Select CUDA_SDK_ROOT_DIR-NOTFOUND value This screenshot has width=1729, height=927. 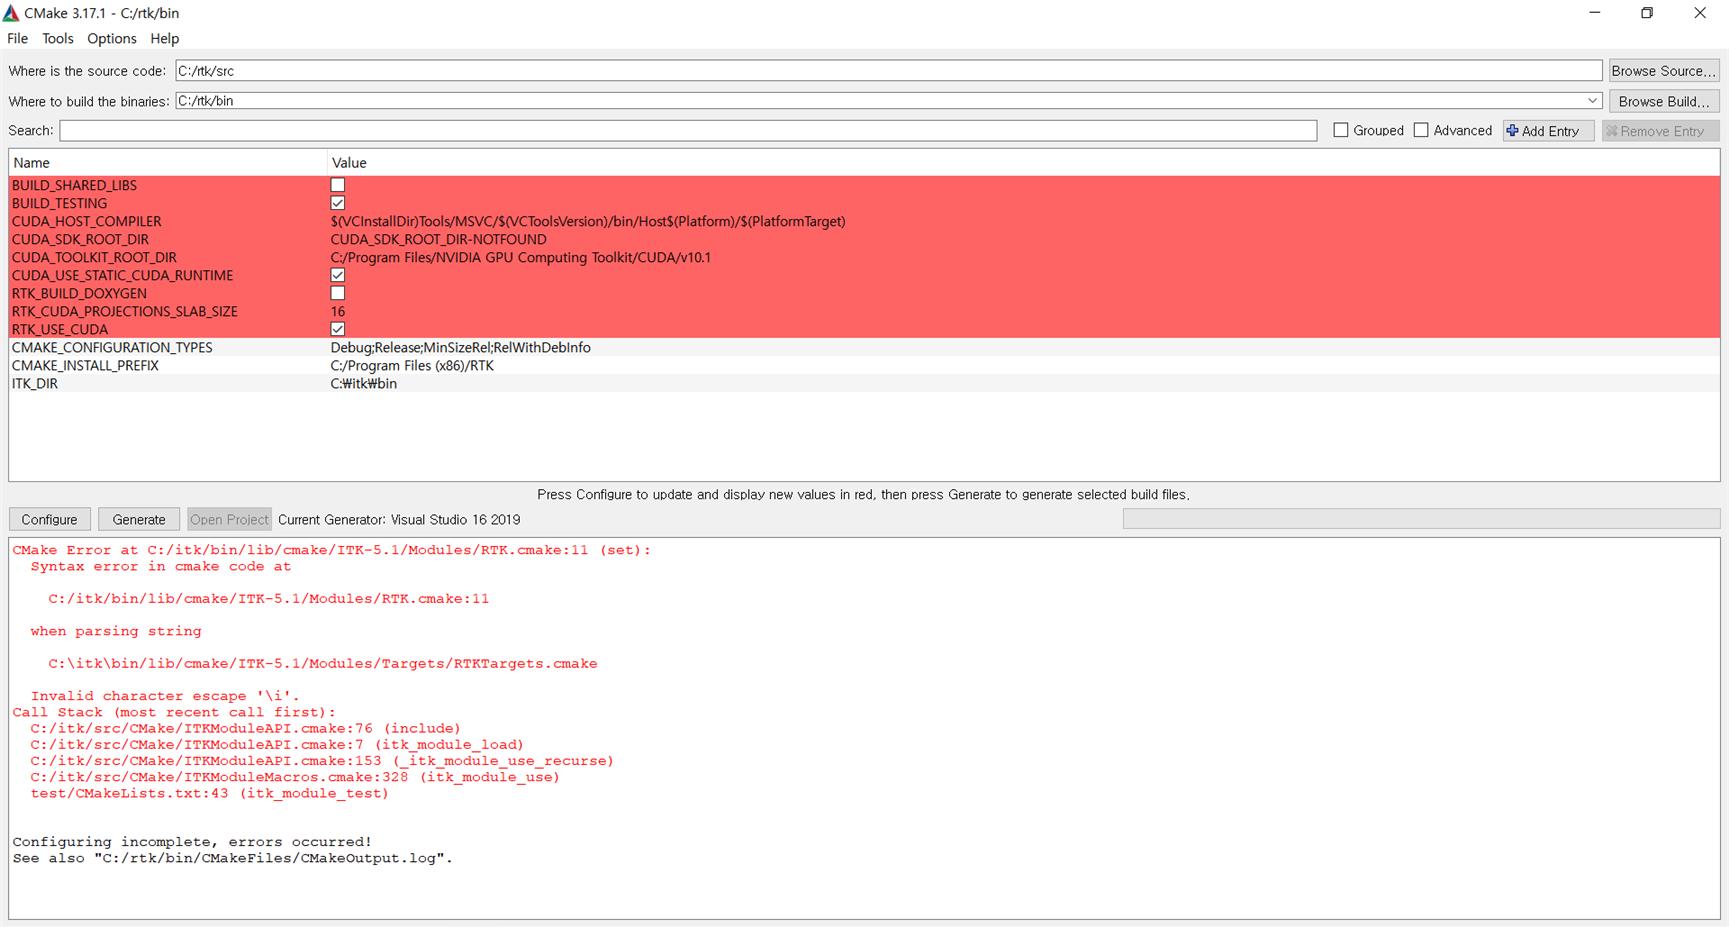pos(438,239)
